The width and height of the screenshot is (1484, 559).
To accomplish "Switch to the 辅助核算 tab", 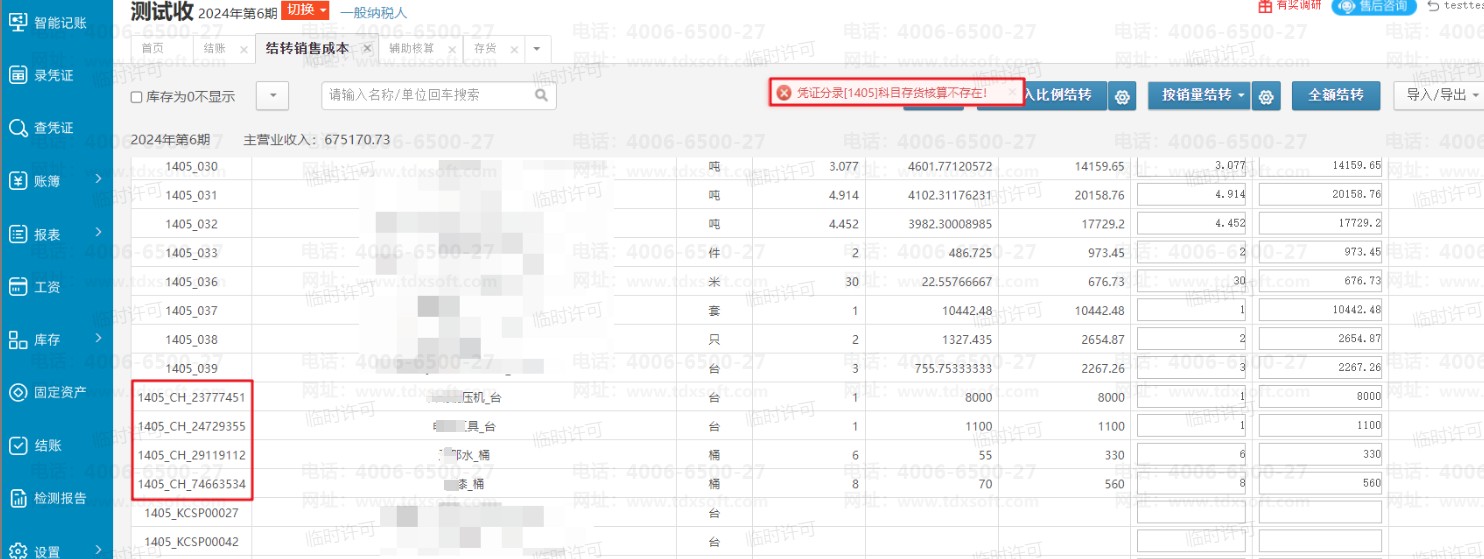I will click(411, 48).
